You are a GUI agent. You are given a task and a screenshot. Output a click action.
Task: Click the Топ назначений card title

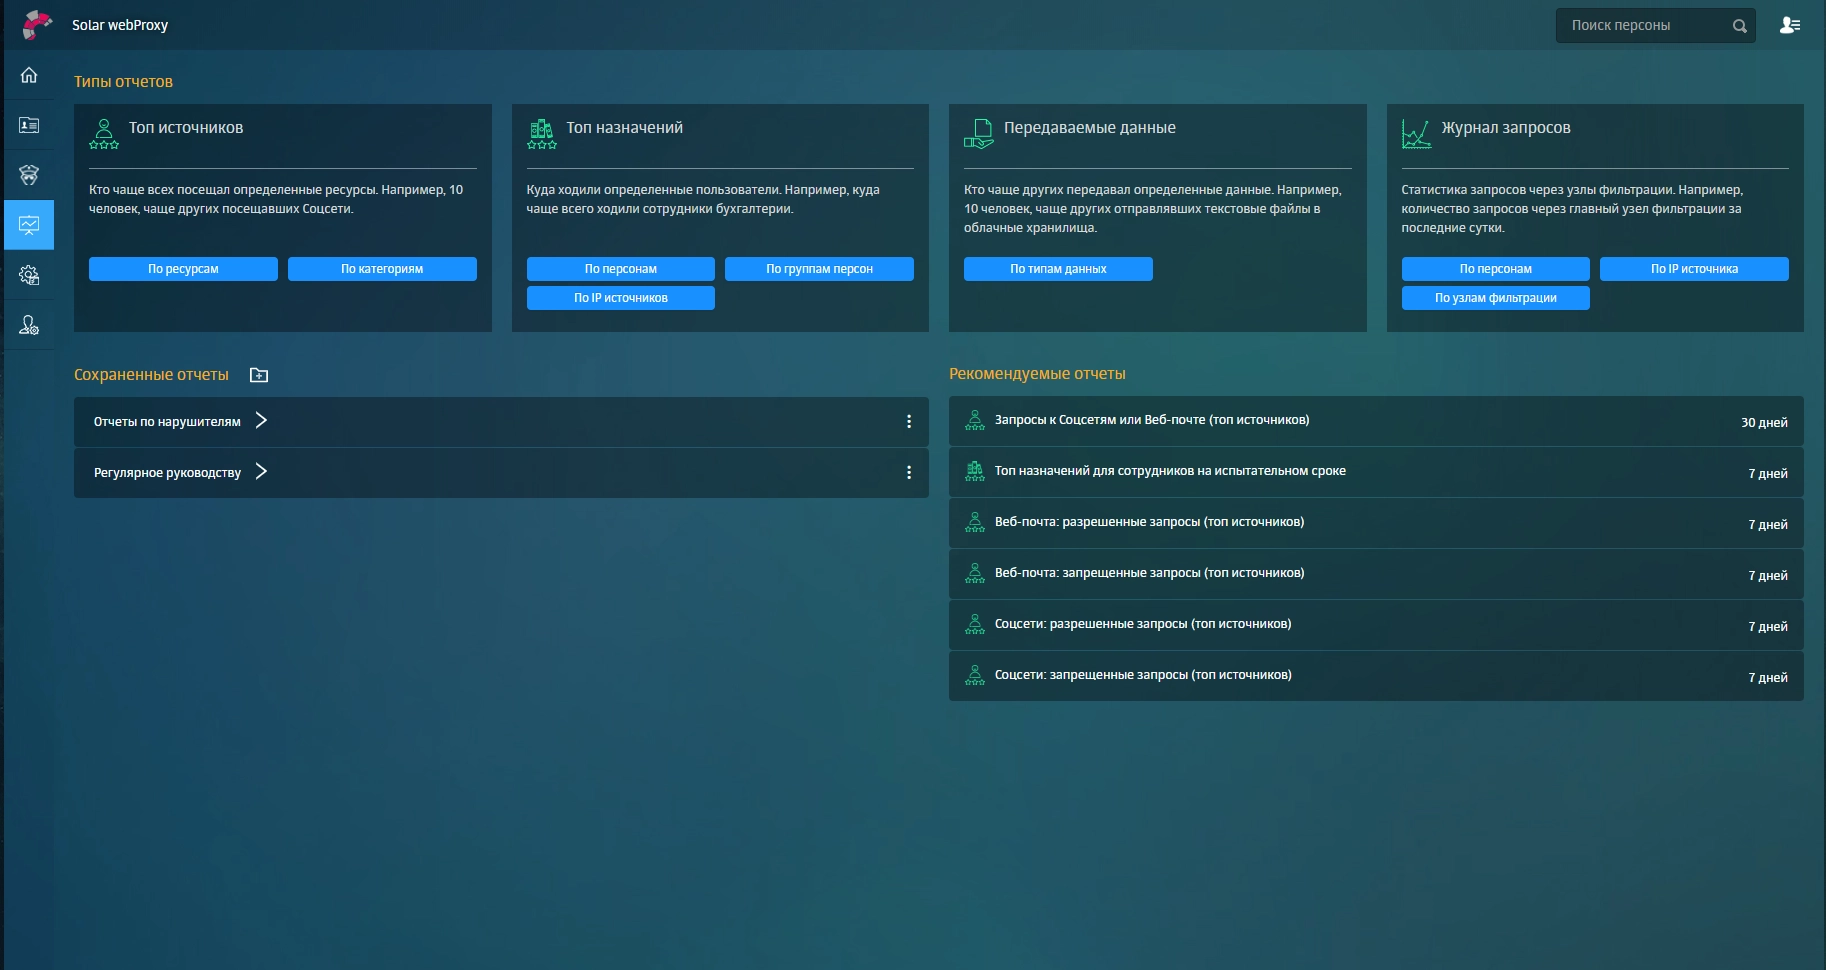click(625, 128)
